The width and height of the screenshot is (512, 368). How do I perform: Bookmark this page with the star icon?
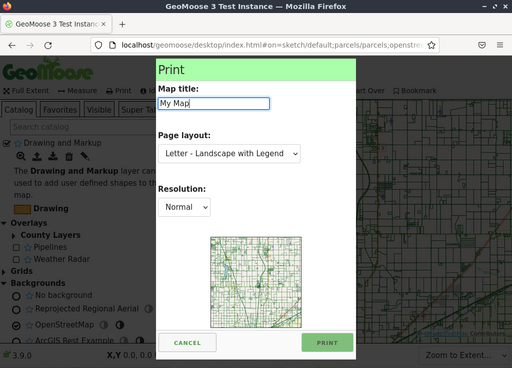pyautogui.click(x=431, y=45)
